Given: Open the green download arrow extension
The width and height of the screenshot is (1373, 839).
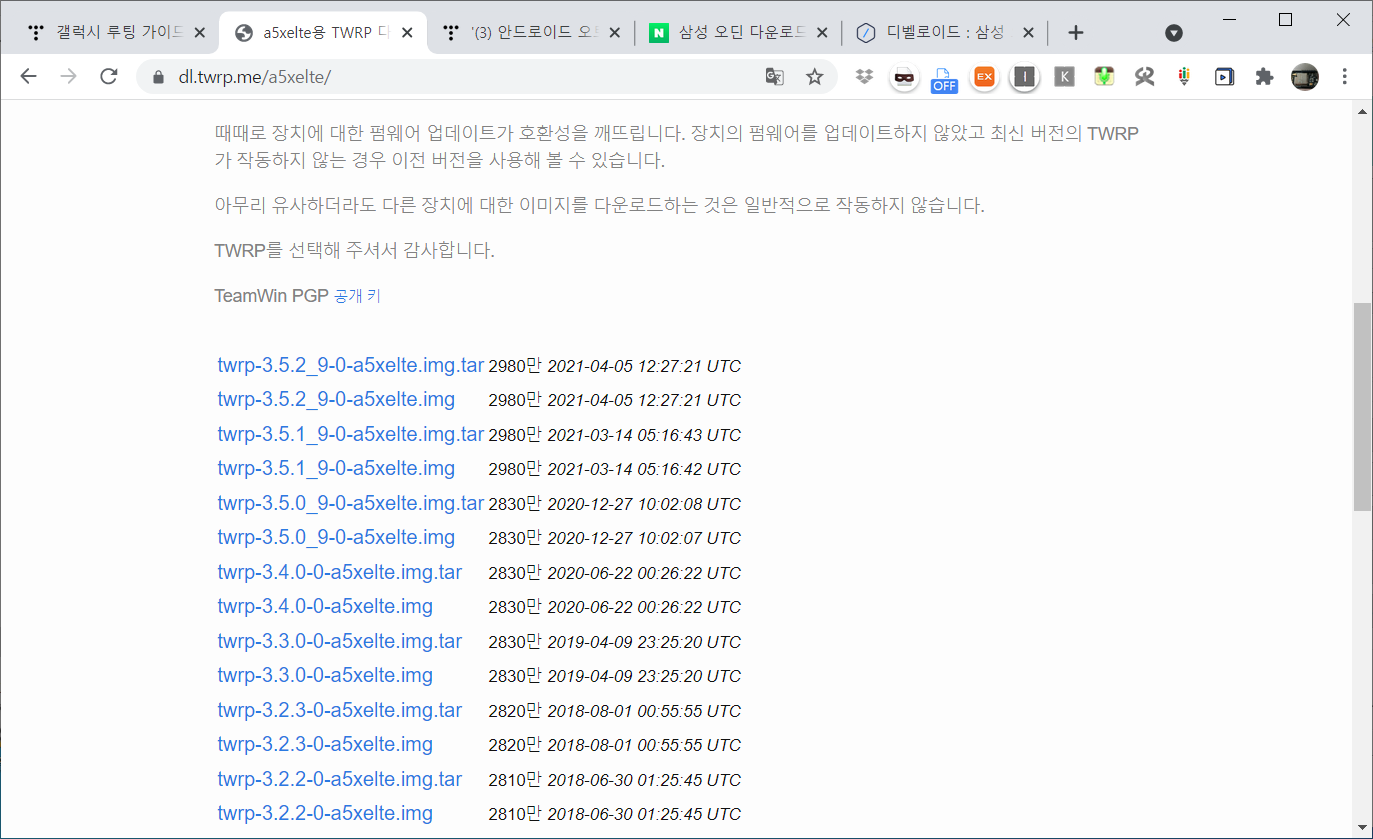Looking at the screenshot, I should [1104, 76].
